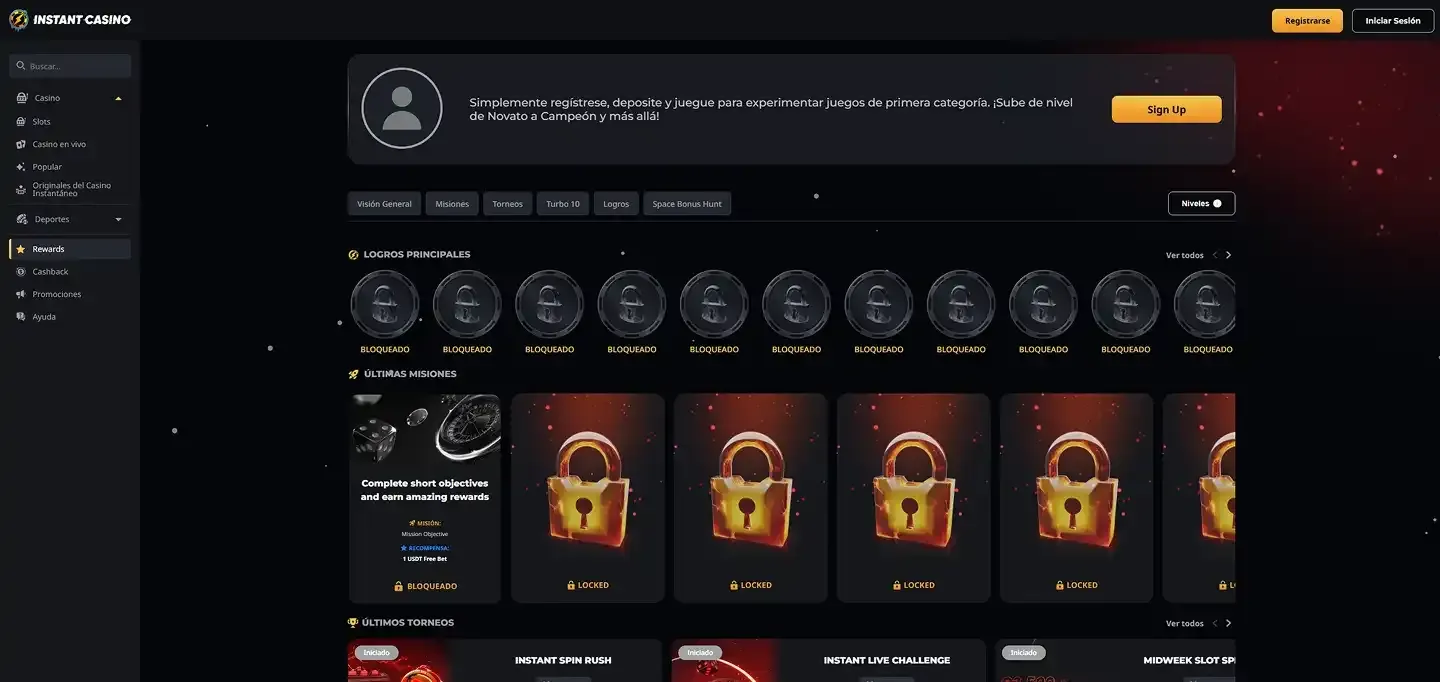Image resolution: width=1440 pixels, height=682 pixels.
Task: Click the Iniciar Sesión button
Action: pos(1393,21)
